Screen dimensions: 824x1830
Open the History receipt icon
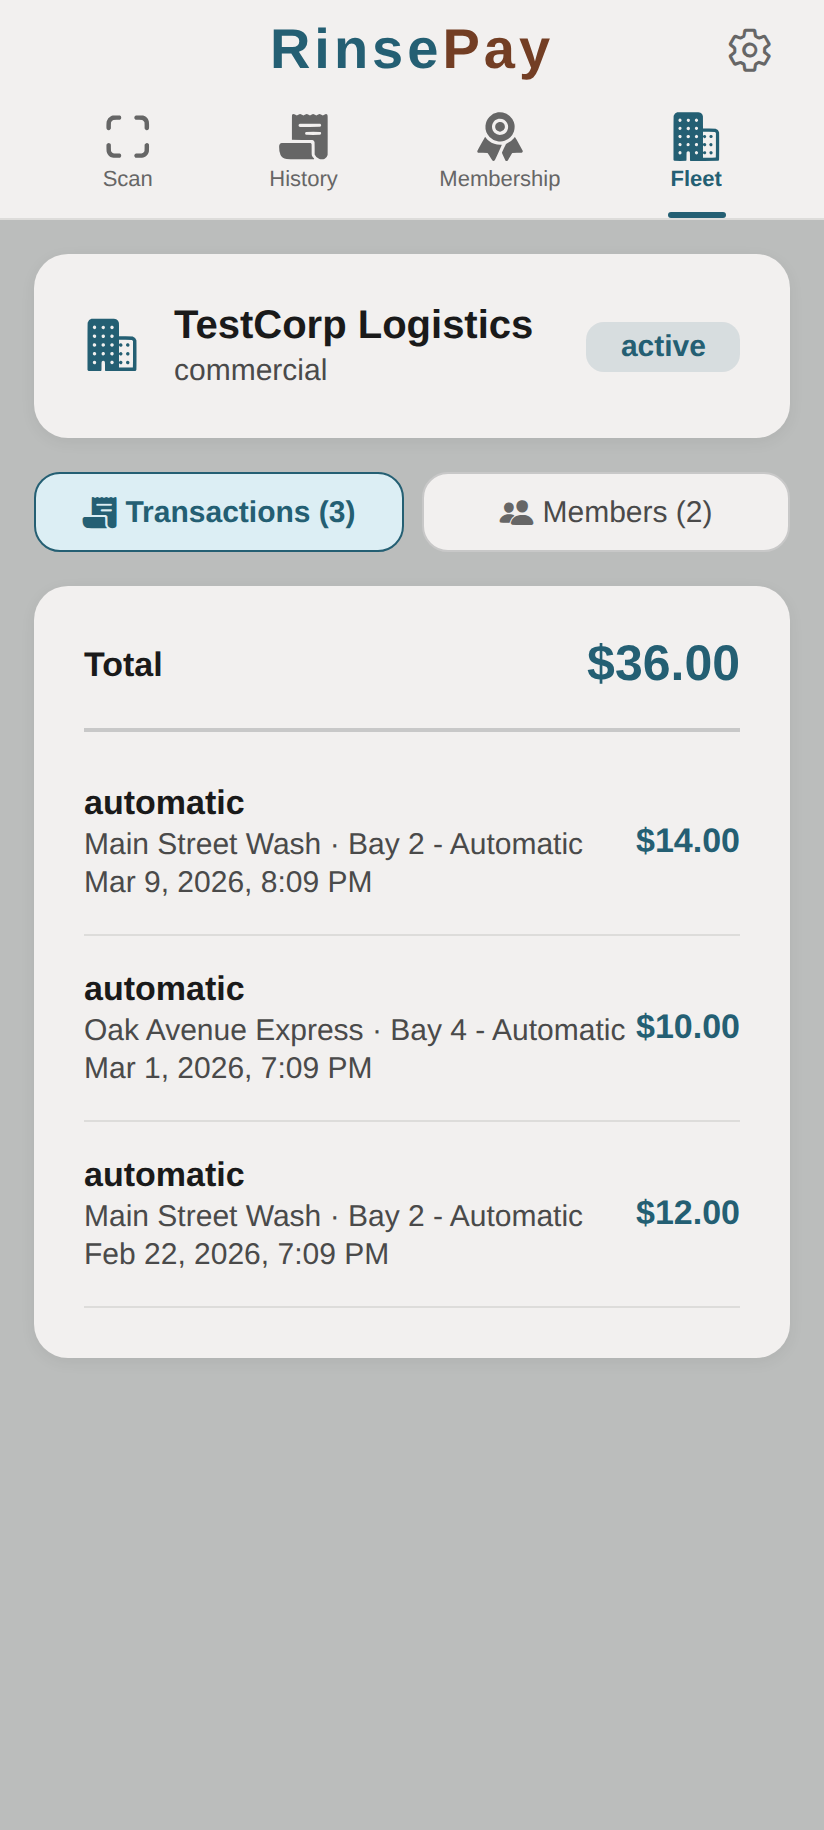click(304, 137)
